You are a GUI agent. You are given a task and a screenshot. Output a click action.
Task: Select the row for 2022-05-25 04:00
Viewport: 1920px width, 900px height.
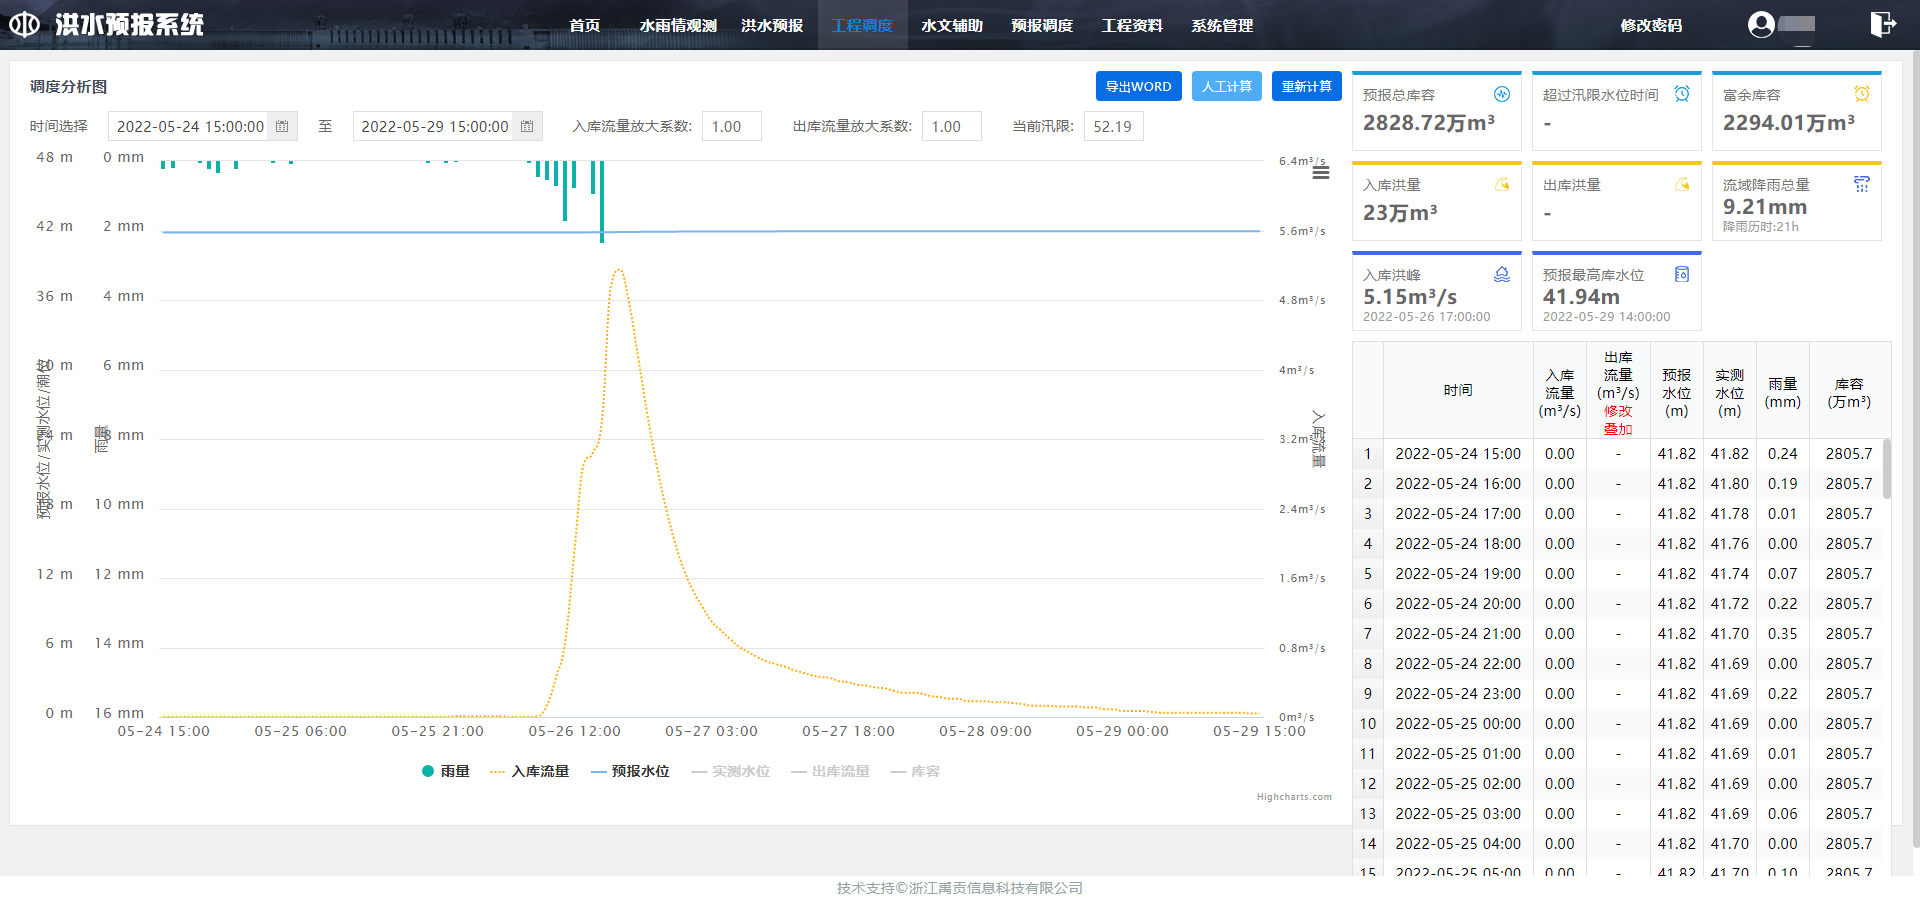pyautogui.click(x=1617, y=843)
